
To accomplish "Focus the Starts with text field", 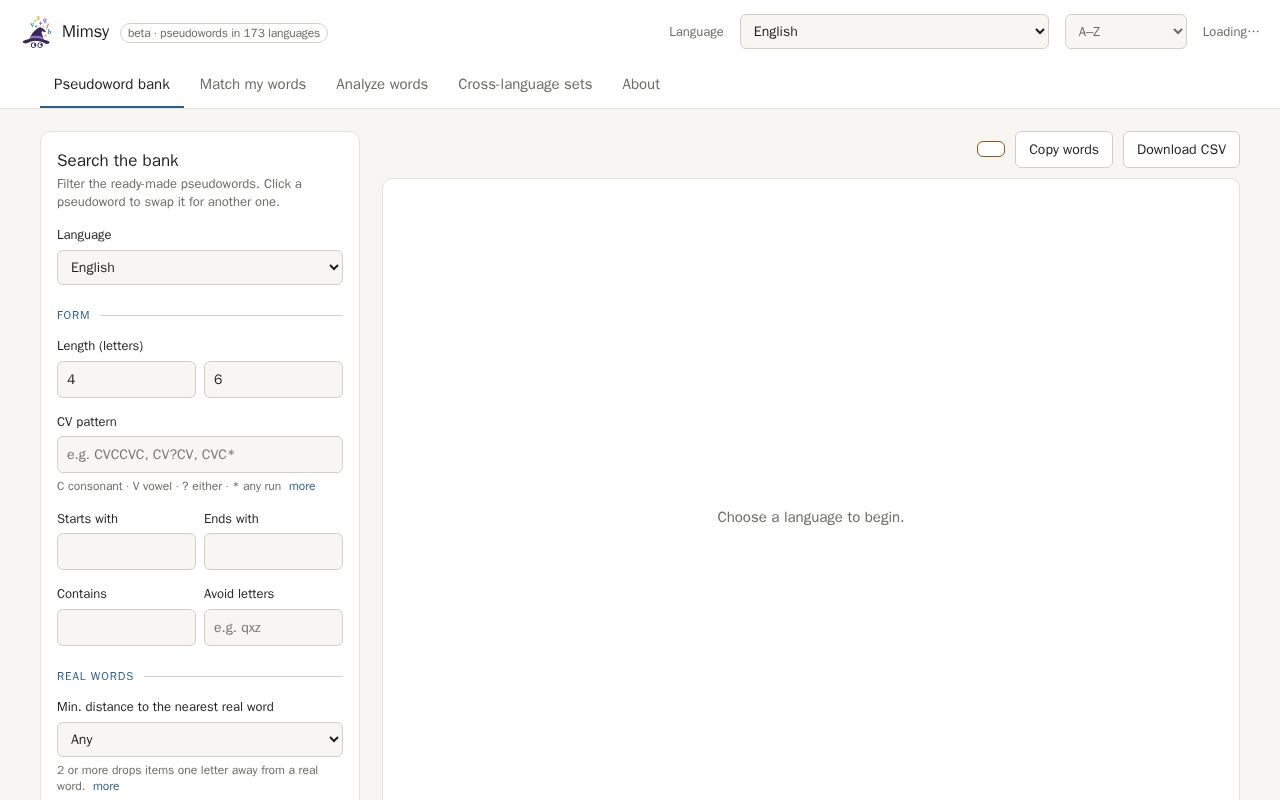I will tap(126, 552).
